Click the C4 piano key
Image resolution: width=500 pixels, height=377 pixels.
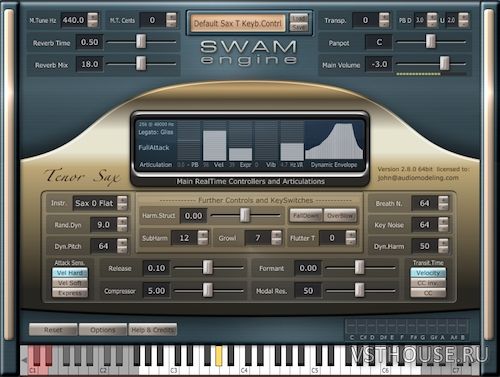244,370
